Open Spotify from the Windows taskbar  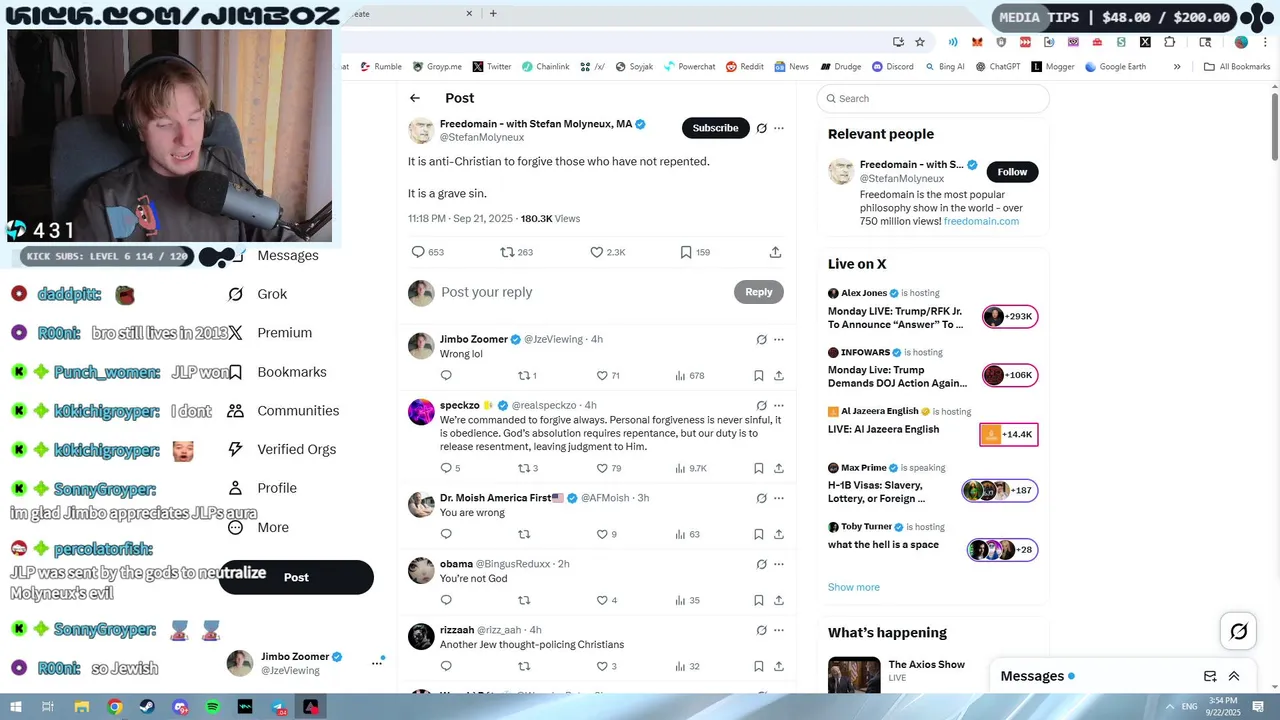click(x=213, y=707)
